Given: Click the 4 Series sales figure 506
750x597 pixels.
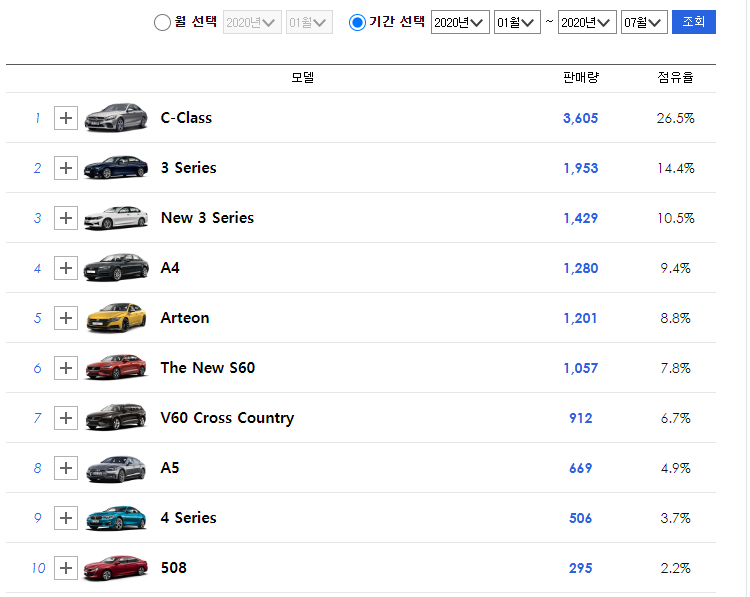Looking at the screenshot, I should (581, 518).
